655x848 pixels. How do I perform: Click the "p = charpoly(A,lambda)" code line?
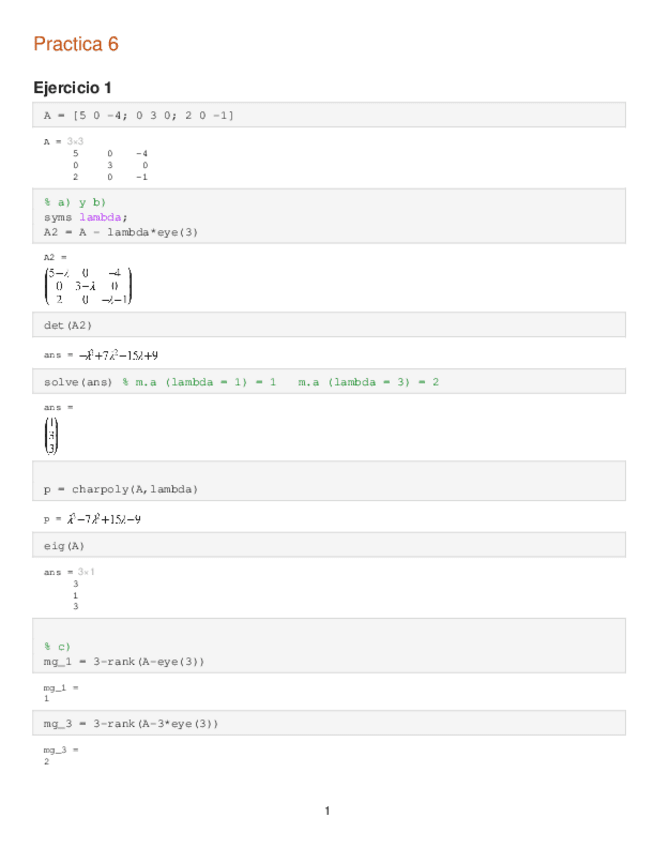(120, 489)
